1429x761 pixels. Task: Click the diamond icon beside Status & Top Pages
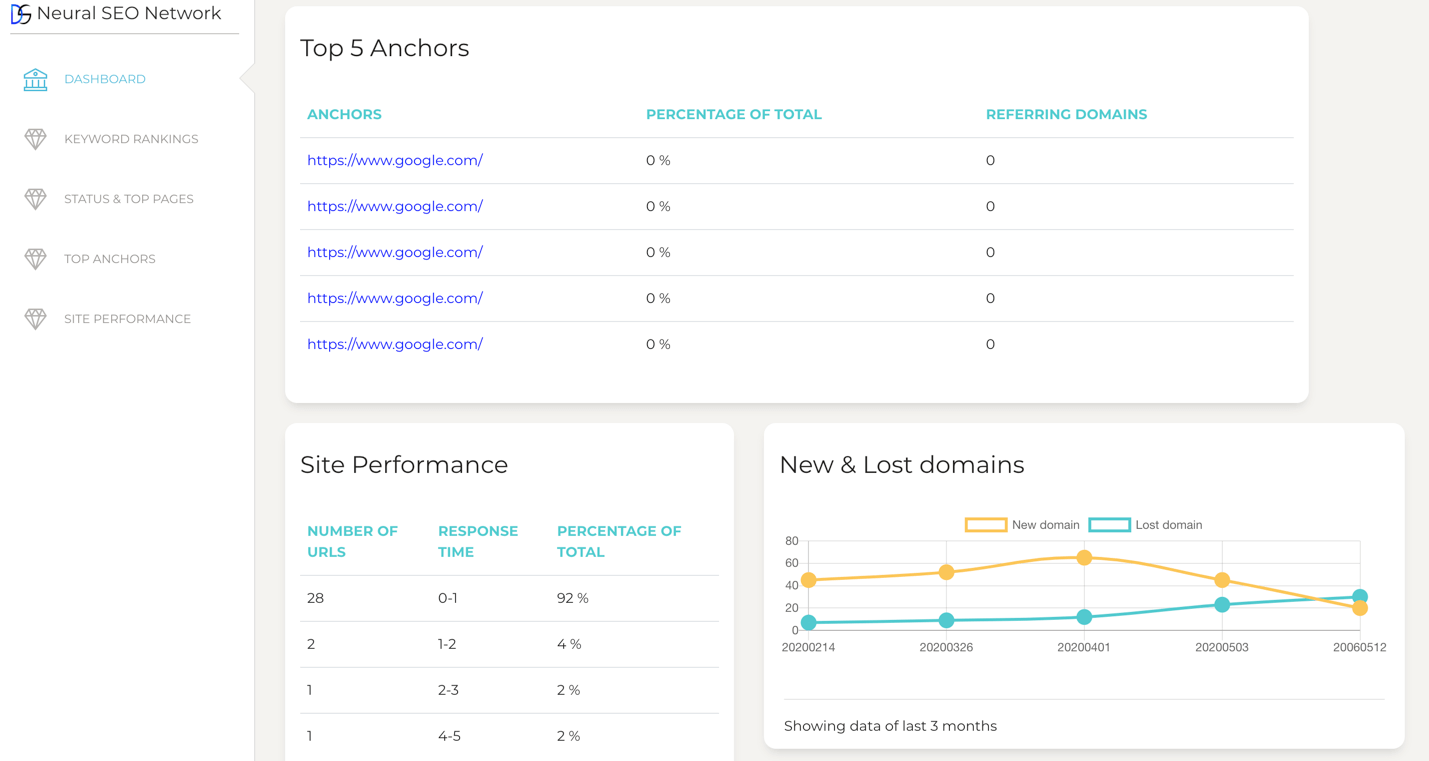click(35, 199)
